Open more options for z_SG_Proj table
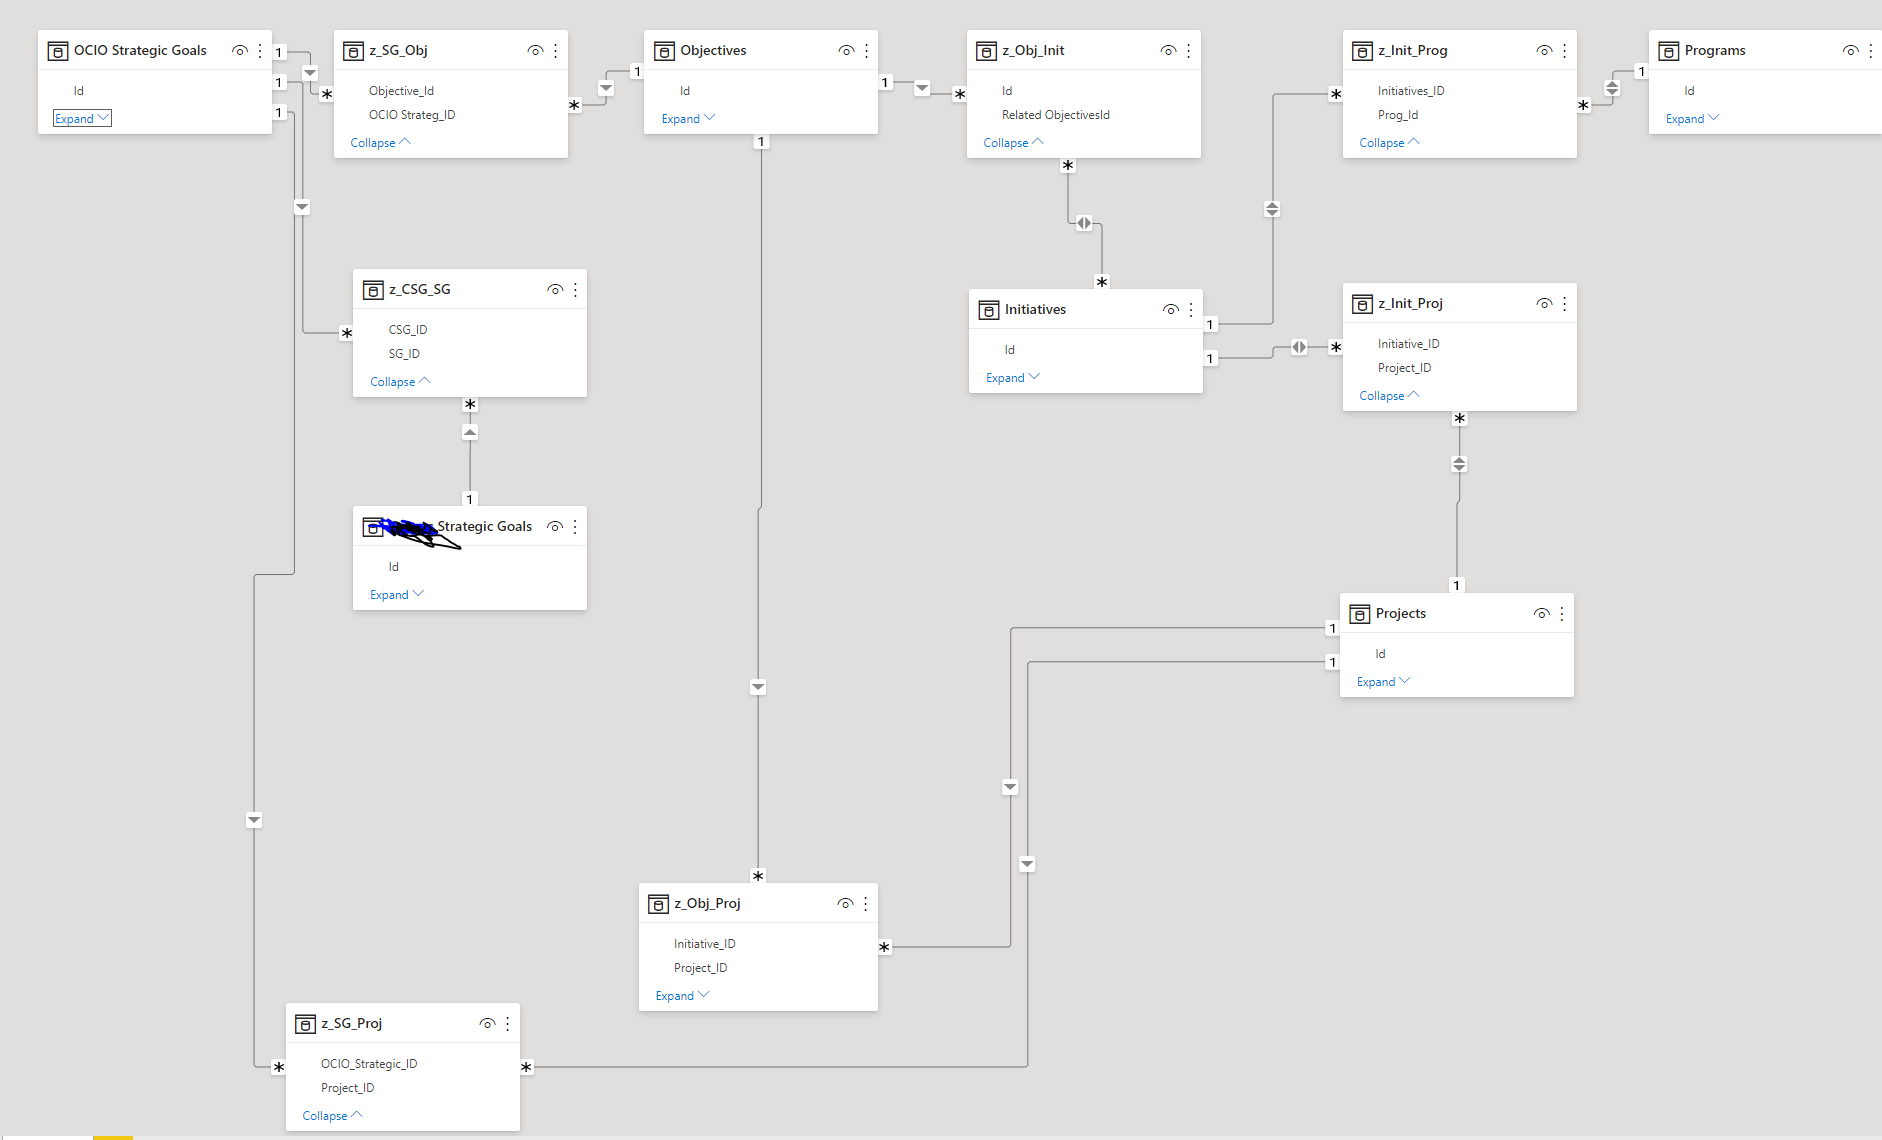 click(x=507, y=1024)
